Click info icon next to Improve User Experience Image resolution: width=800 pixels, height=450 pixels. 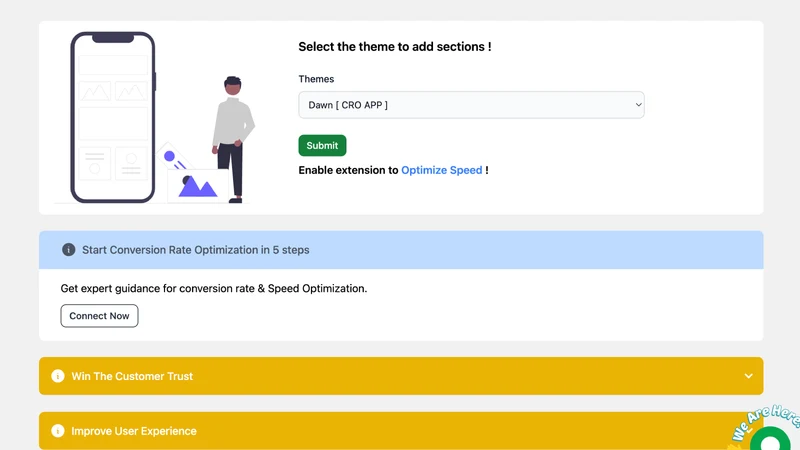tap(58, 431)
